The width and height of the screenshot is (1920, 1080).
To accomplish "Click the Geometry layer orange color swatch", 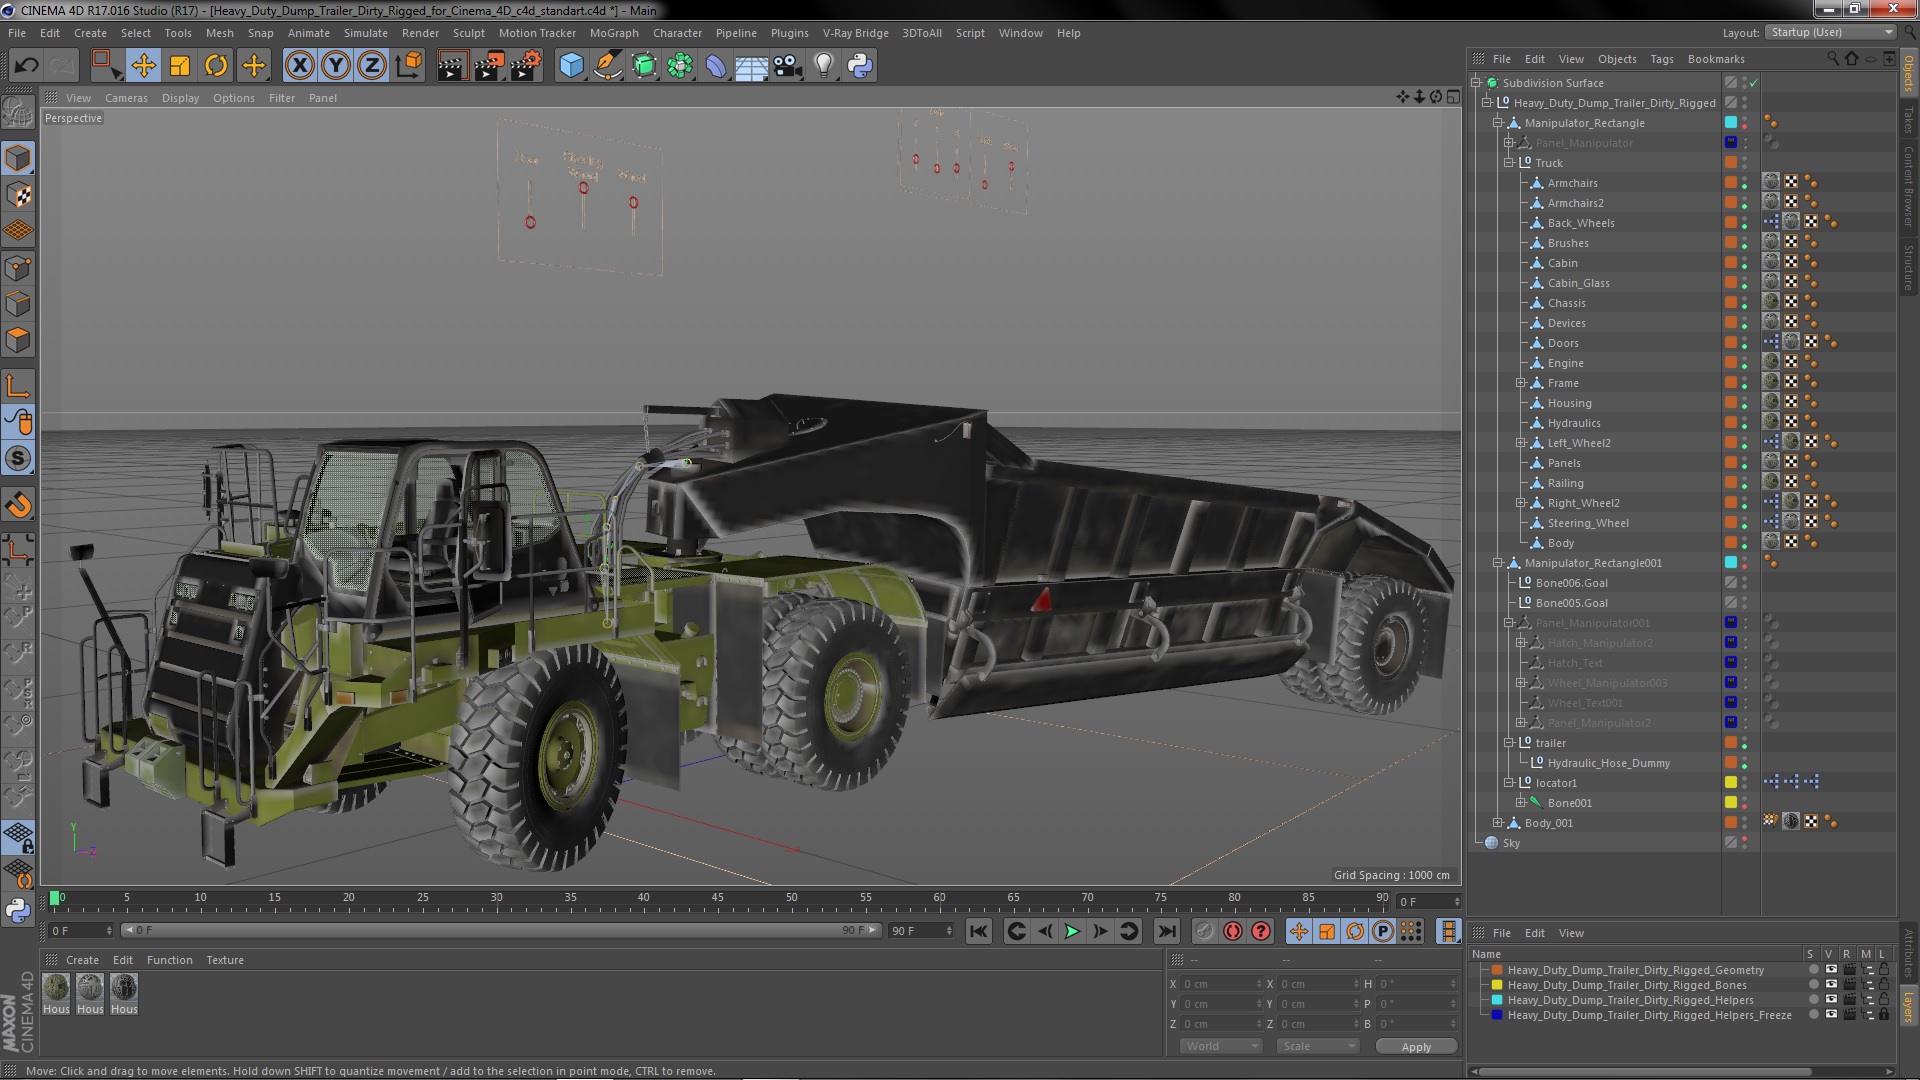I will click(1497, 970).
